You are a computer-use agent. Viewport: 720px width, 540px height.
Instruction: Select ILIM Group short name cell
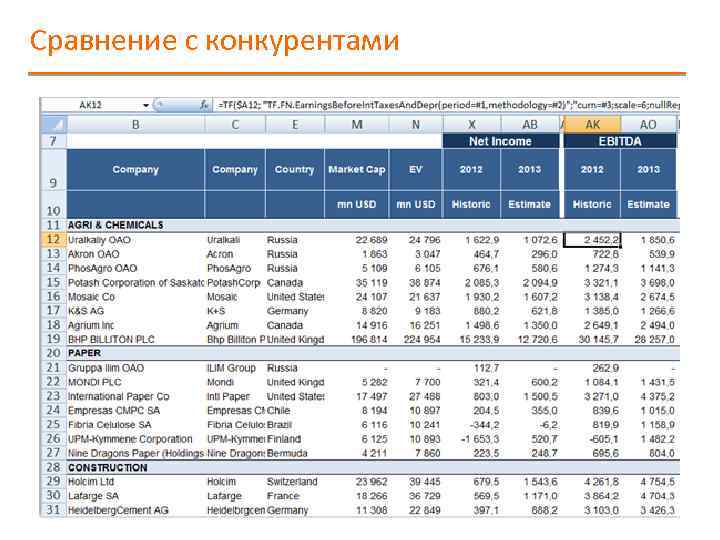(235, 368)
